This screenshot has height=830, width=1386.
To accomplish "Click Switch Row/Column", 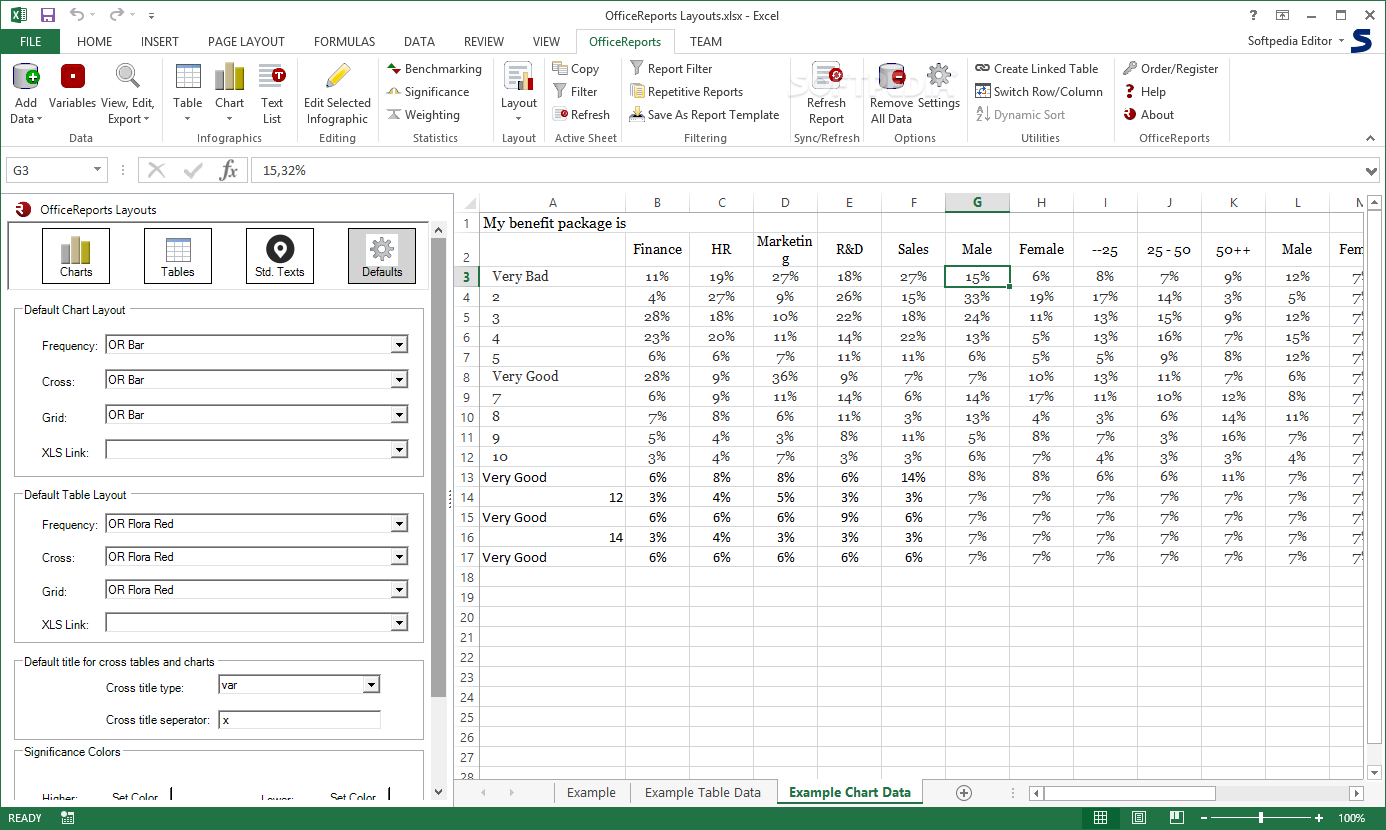I will click(x=1039, y=92).
